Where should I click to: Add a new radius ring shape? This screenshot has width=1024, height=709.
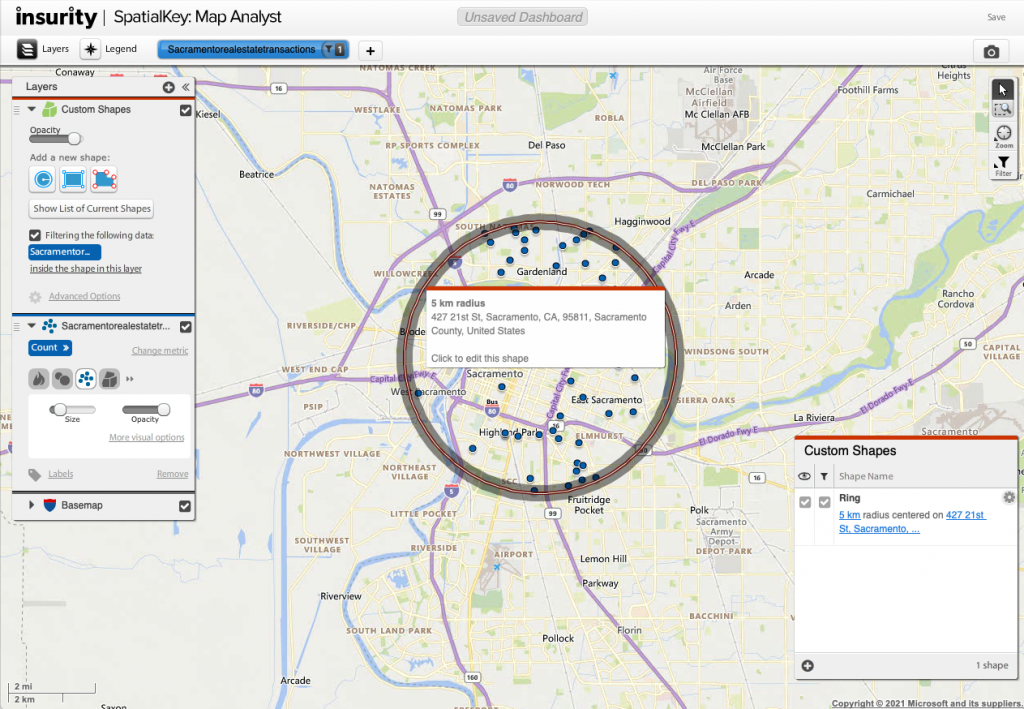pyautogui.click(x=42, y=179)
